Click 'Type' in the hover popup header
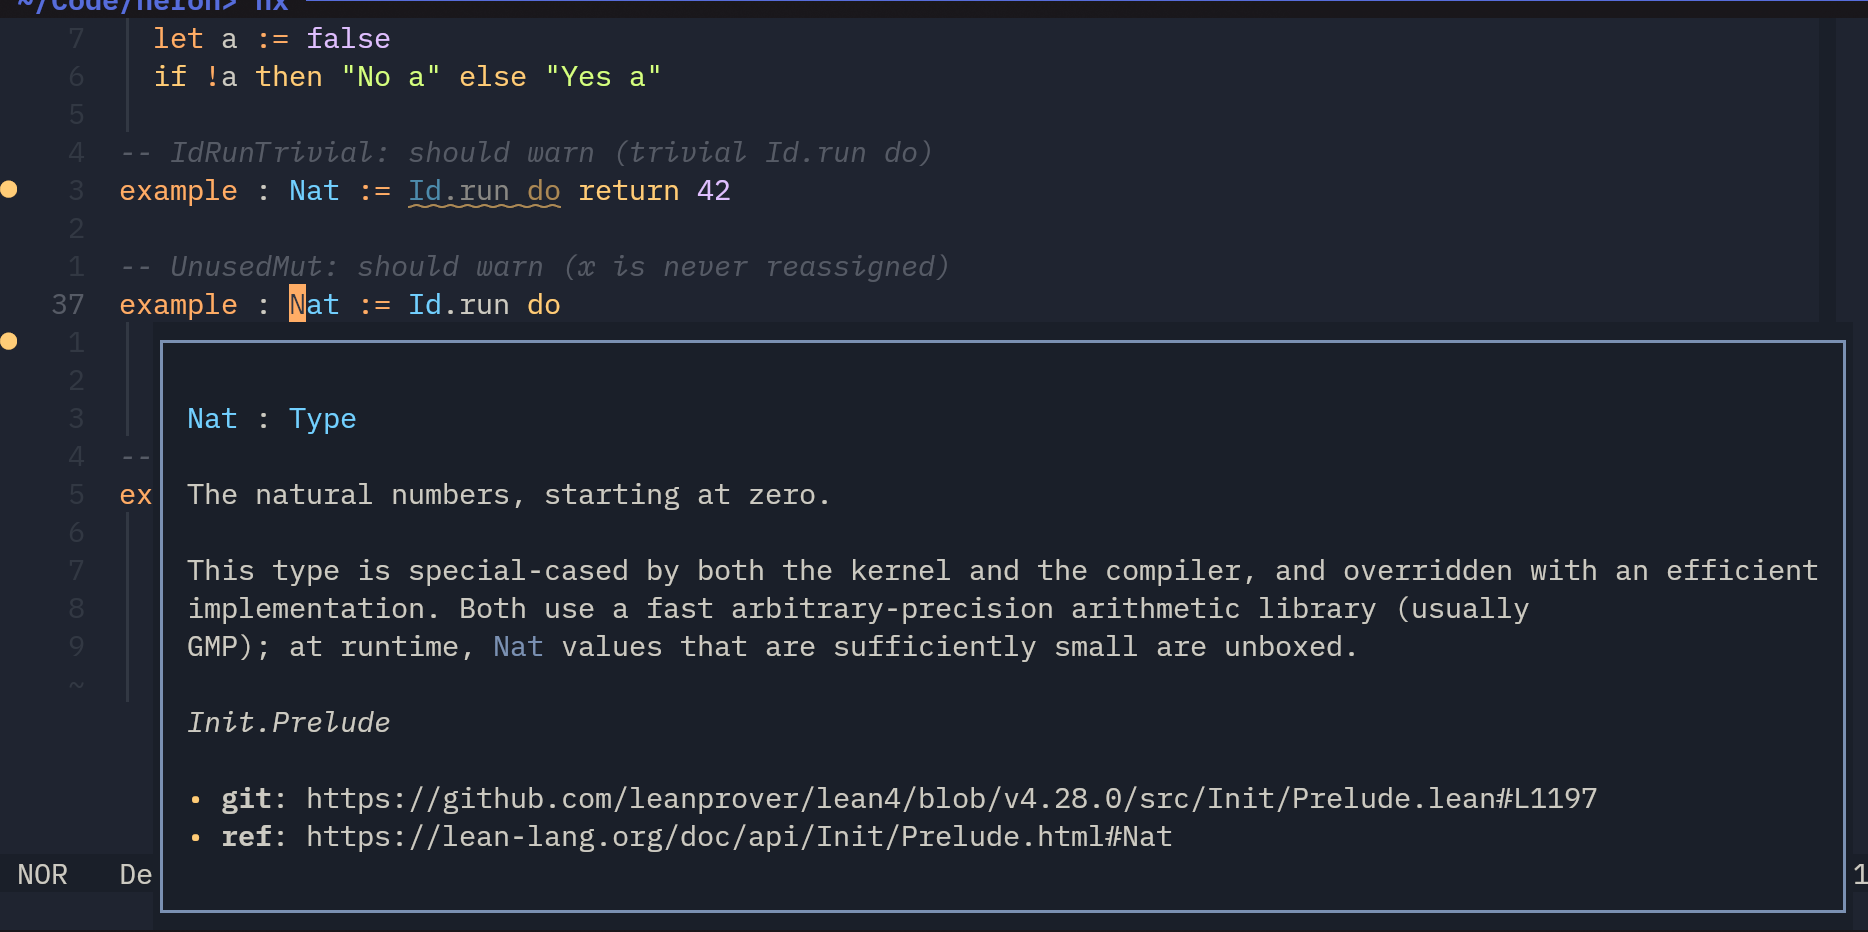The height and width of the screenshot is (932, 1868). [x=322, y=419]
